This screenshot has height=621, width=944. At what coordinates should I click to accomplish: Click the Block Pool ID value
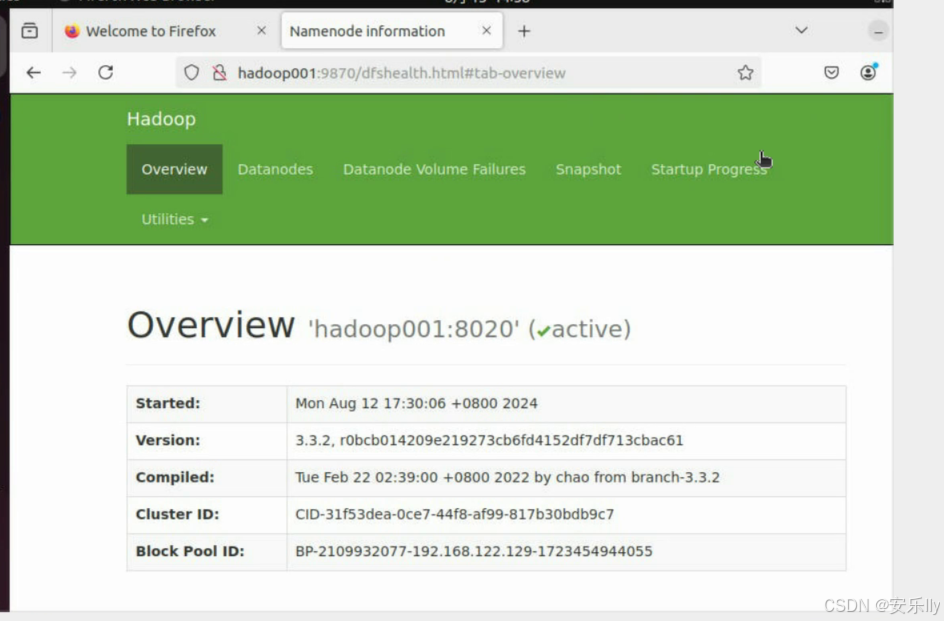(474, 551)
